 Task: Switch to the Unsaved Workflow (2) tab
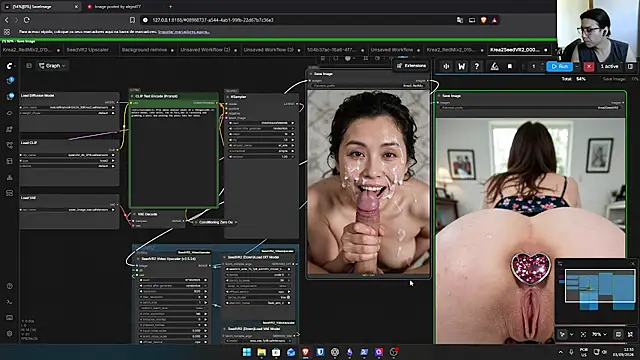click(x=205, y=50)
